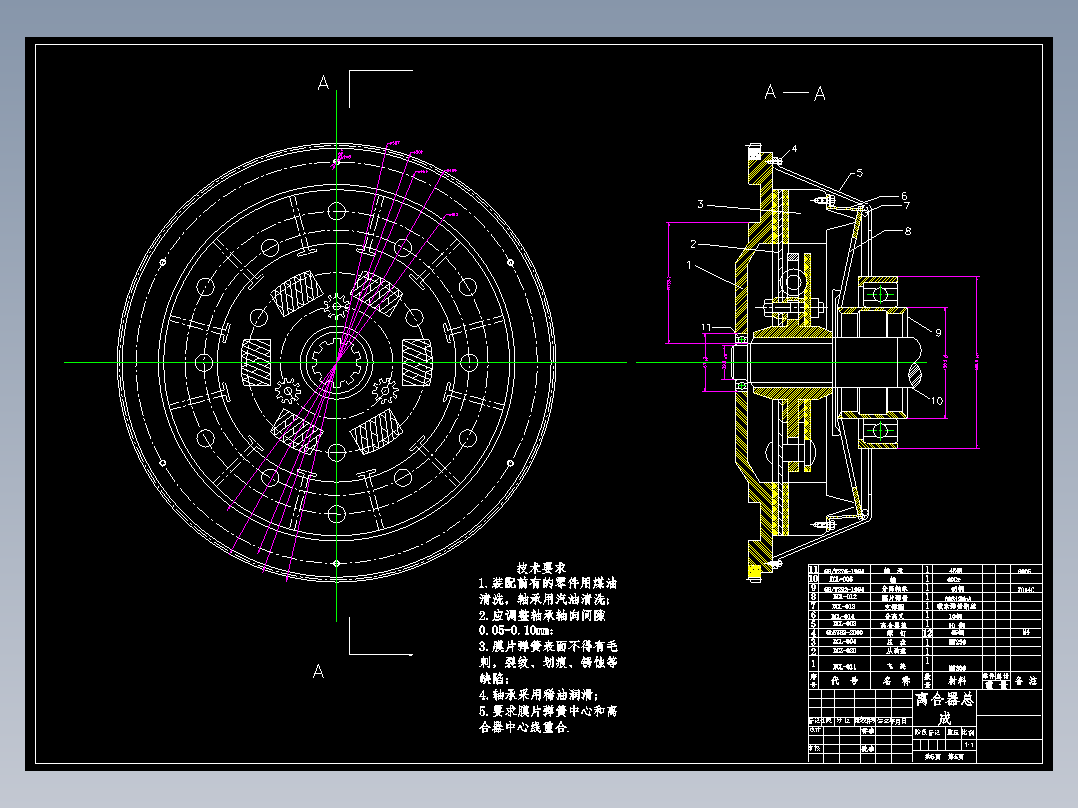Click the clearance value "0.05-0.10mm"
Image resolution: width=1078 pixels, height=808 pixels.
[516, 631]
